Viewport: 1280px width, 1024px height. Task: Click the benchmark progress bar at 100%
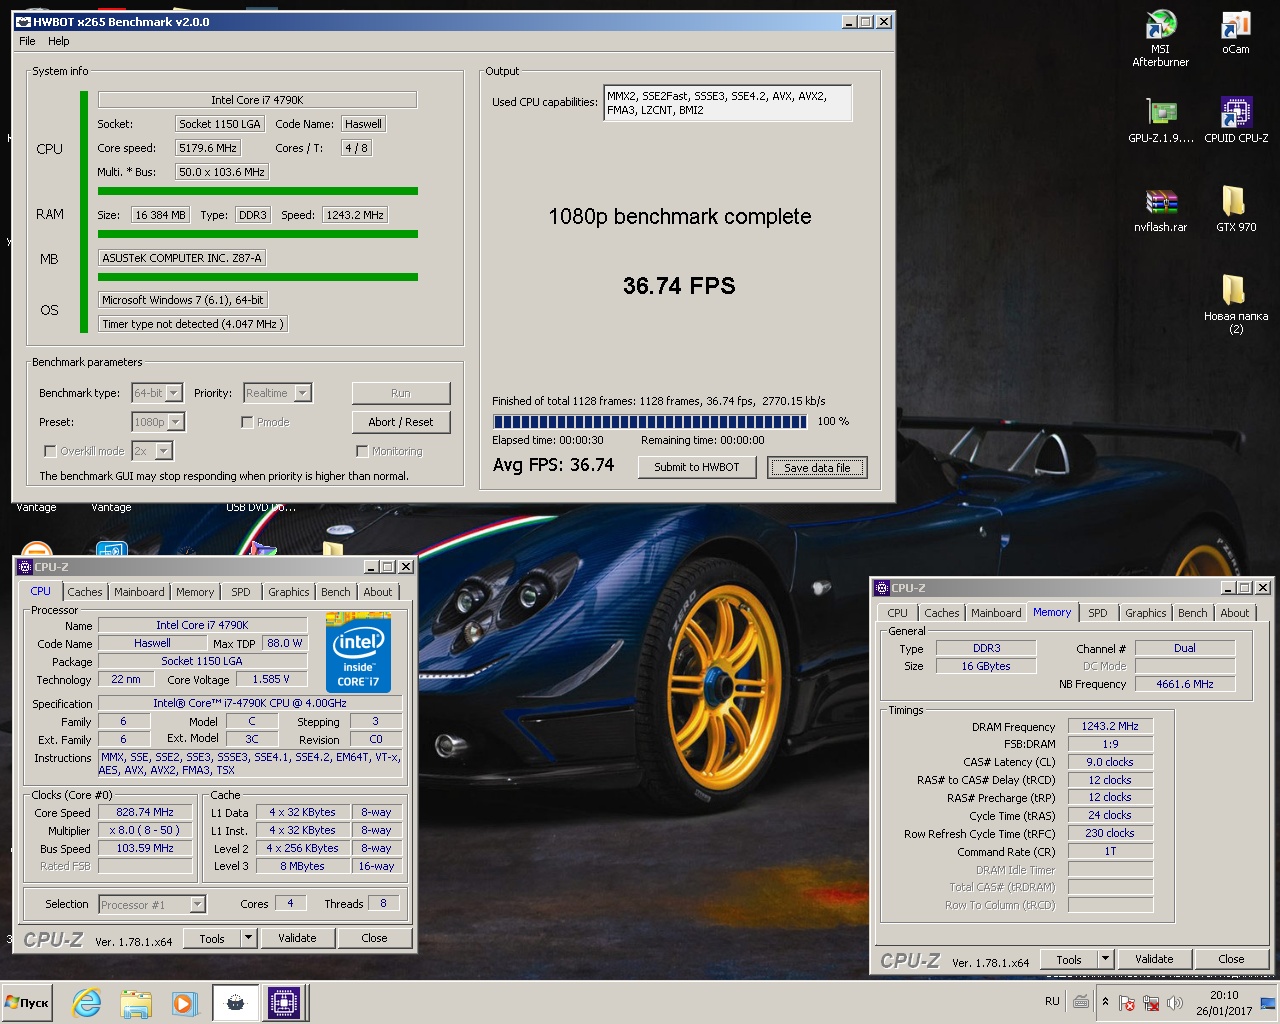pos(649,422)
